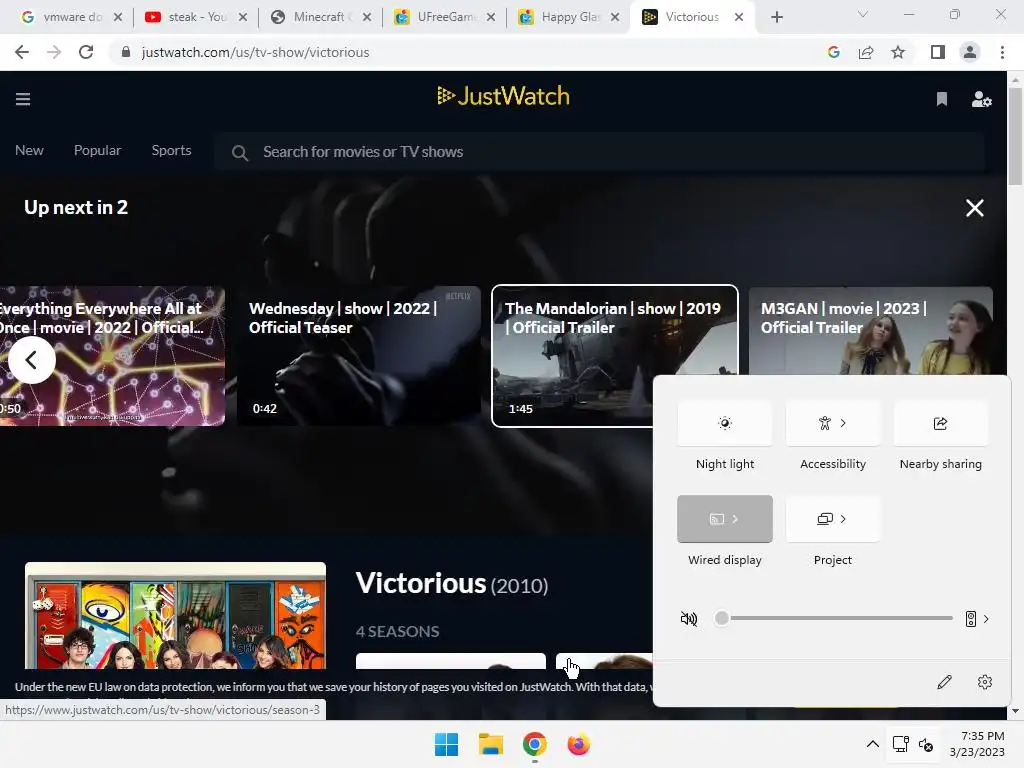Close the Up next trailer overlay
The width and height of the screenshot is (1024, 768).
point(974,208)
